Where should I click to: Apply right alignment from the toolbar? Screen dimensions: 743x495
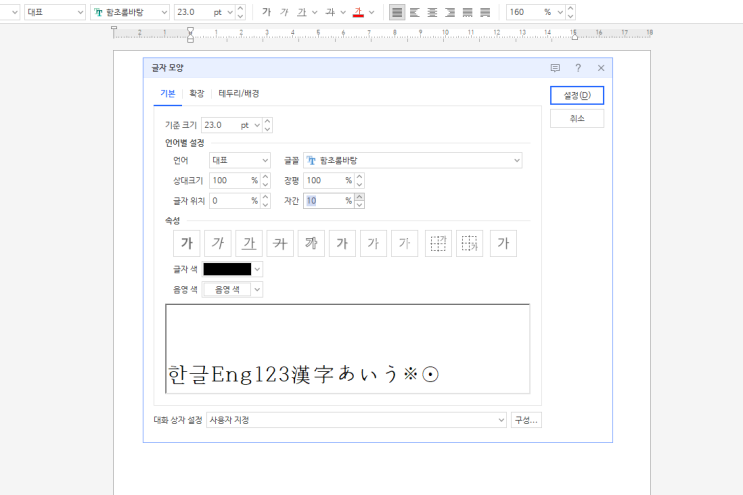[450, 12]
